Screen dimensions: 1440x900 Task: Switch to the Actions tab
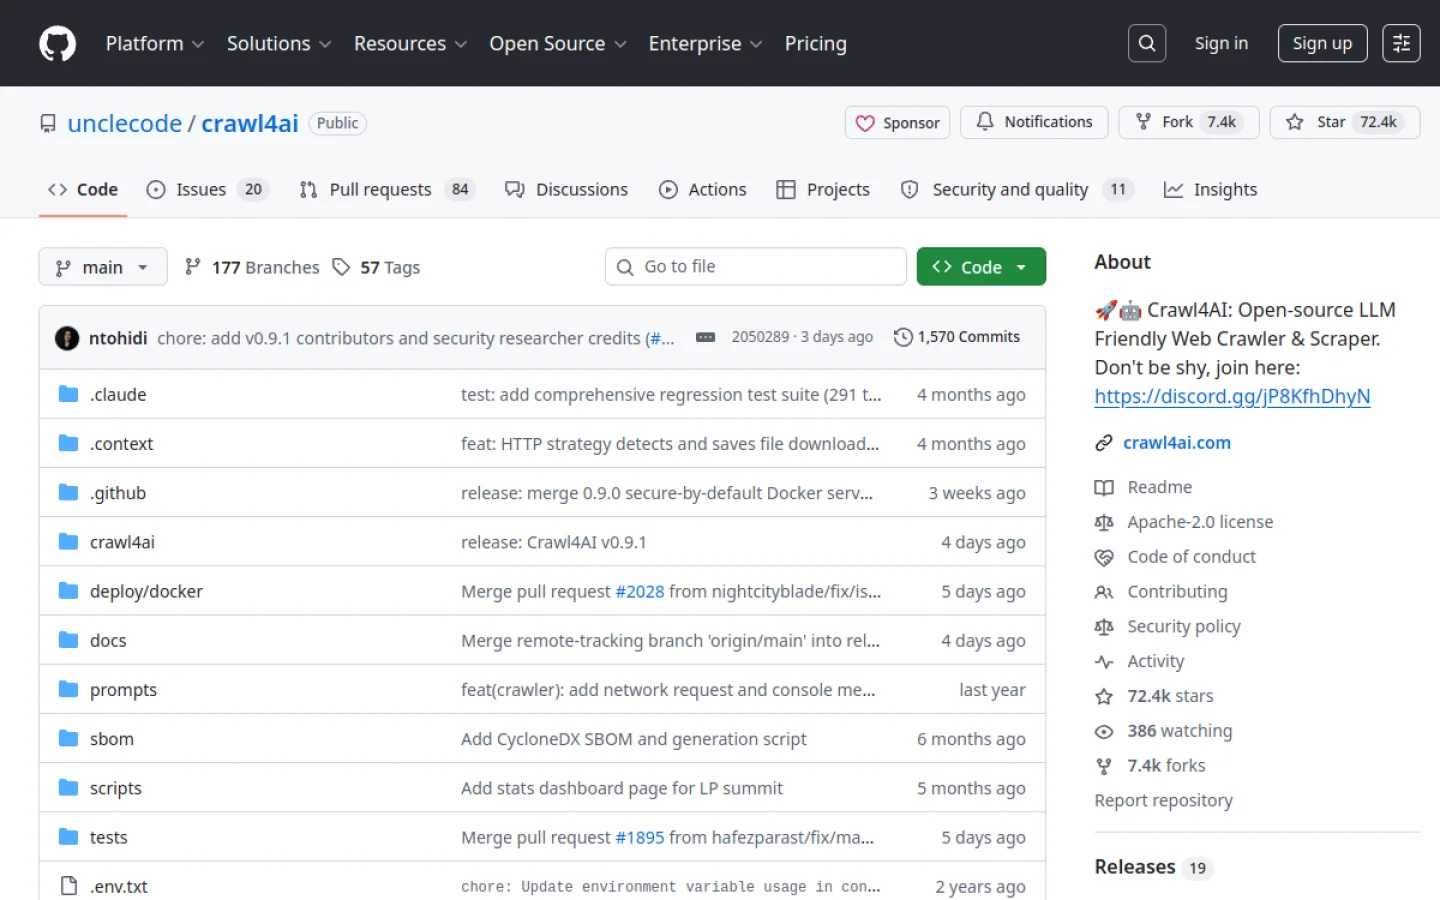[x=702, y=189]
